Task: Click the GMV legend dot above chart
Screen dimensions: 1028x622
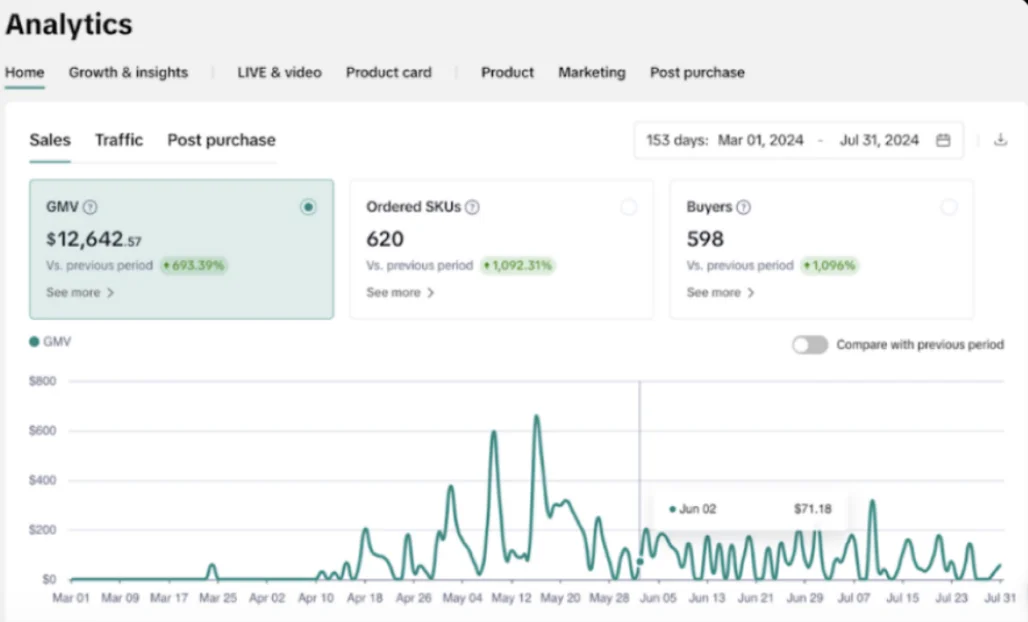Action: click(x=35, y=342)
